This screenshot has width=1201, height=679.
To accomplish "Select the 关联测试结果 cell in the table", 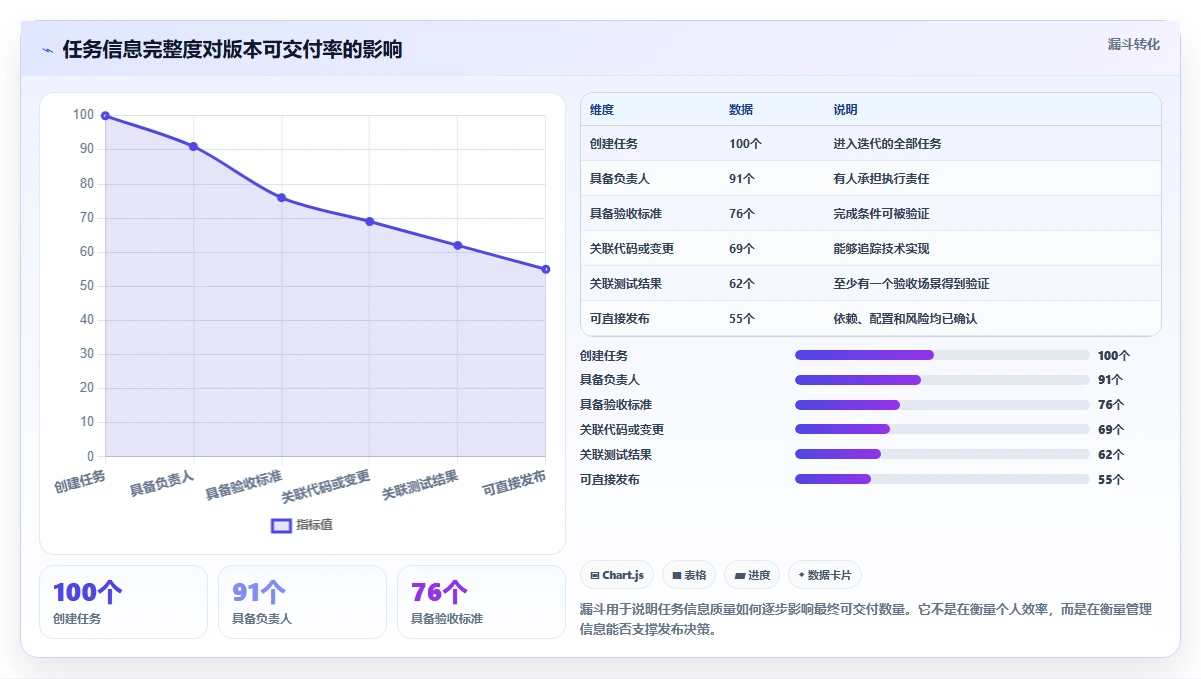I will [x=626, y=284].
